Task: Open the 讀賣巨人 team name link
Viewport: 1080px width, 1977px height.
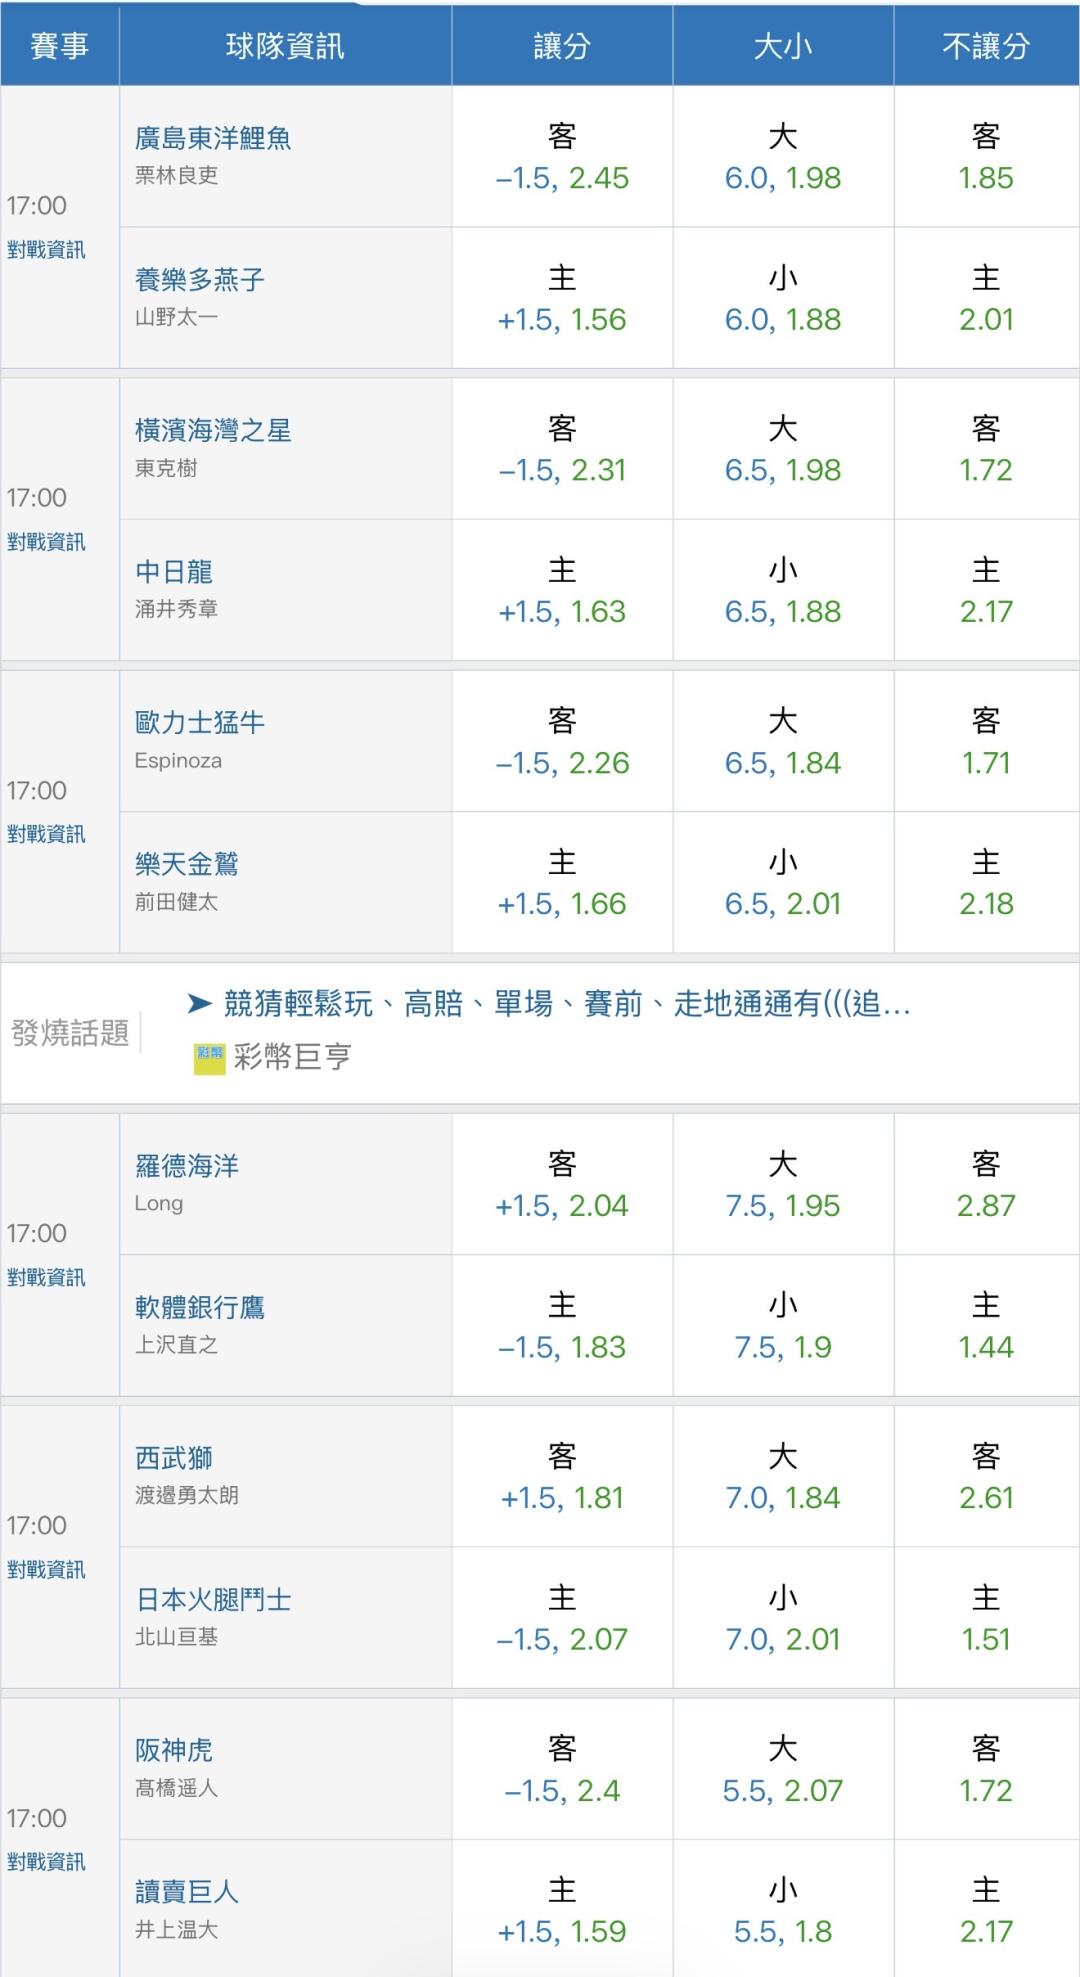Action: point(187,1891)
